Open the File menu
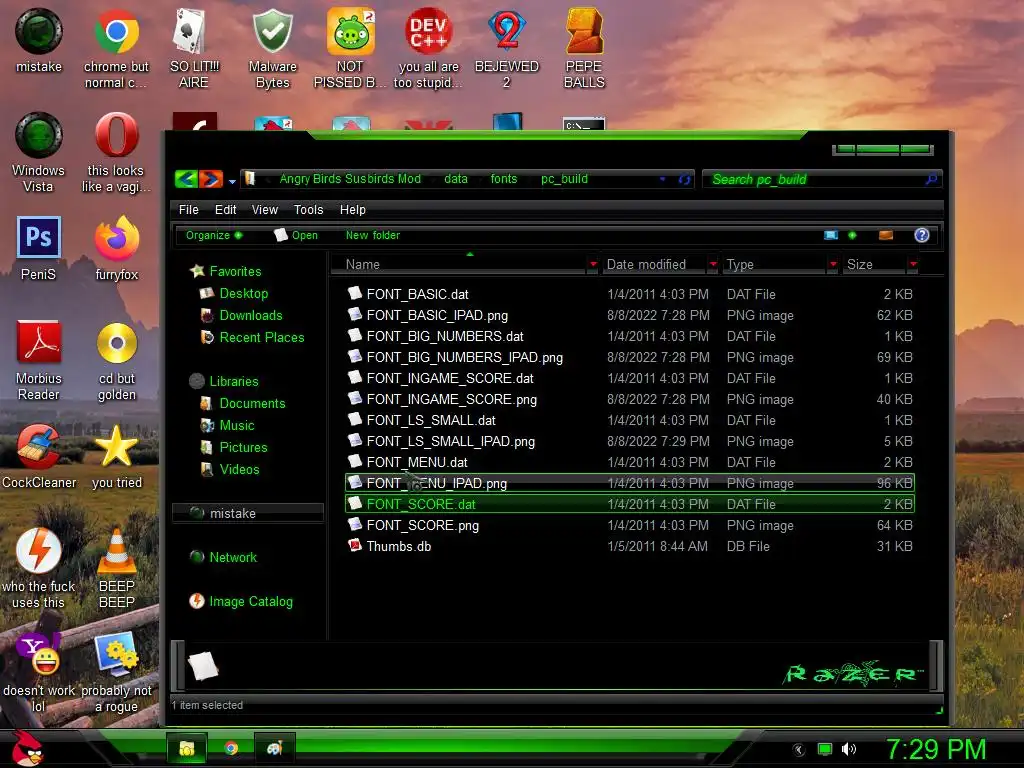 coord(189,210)
